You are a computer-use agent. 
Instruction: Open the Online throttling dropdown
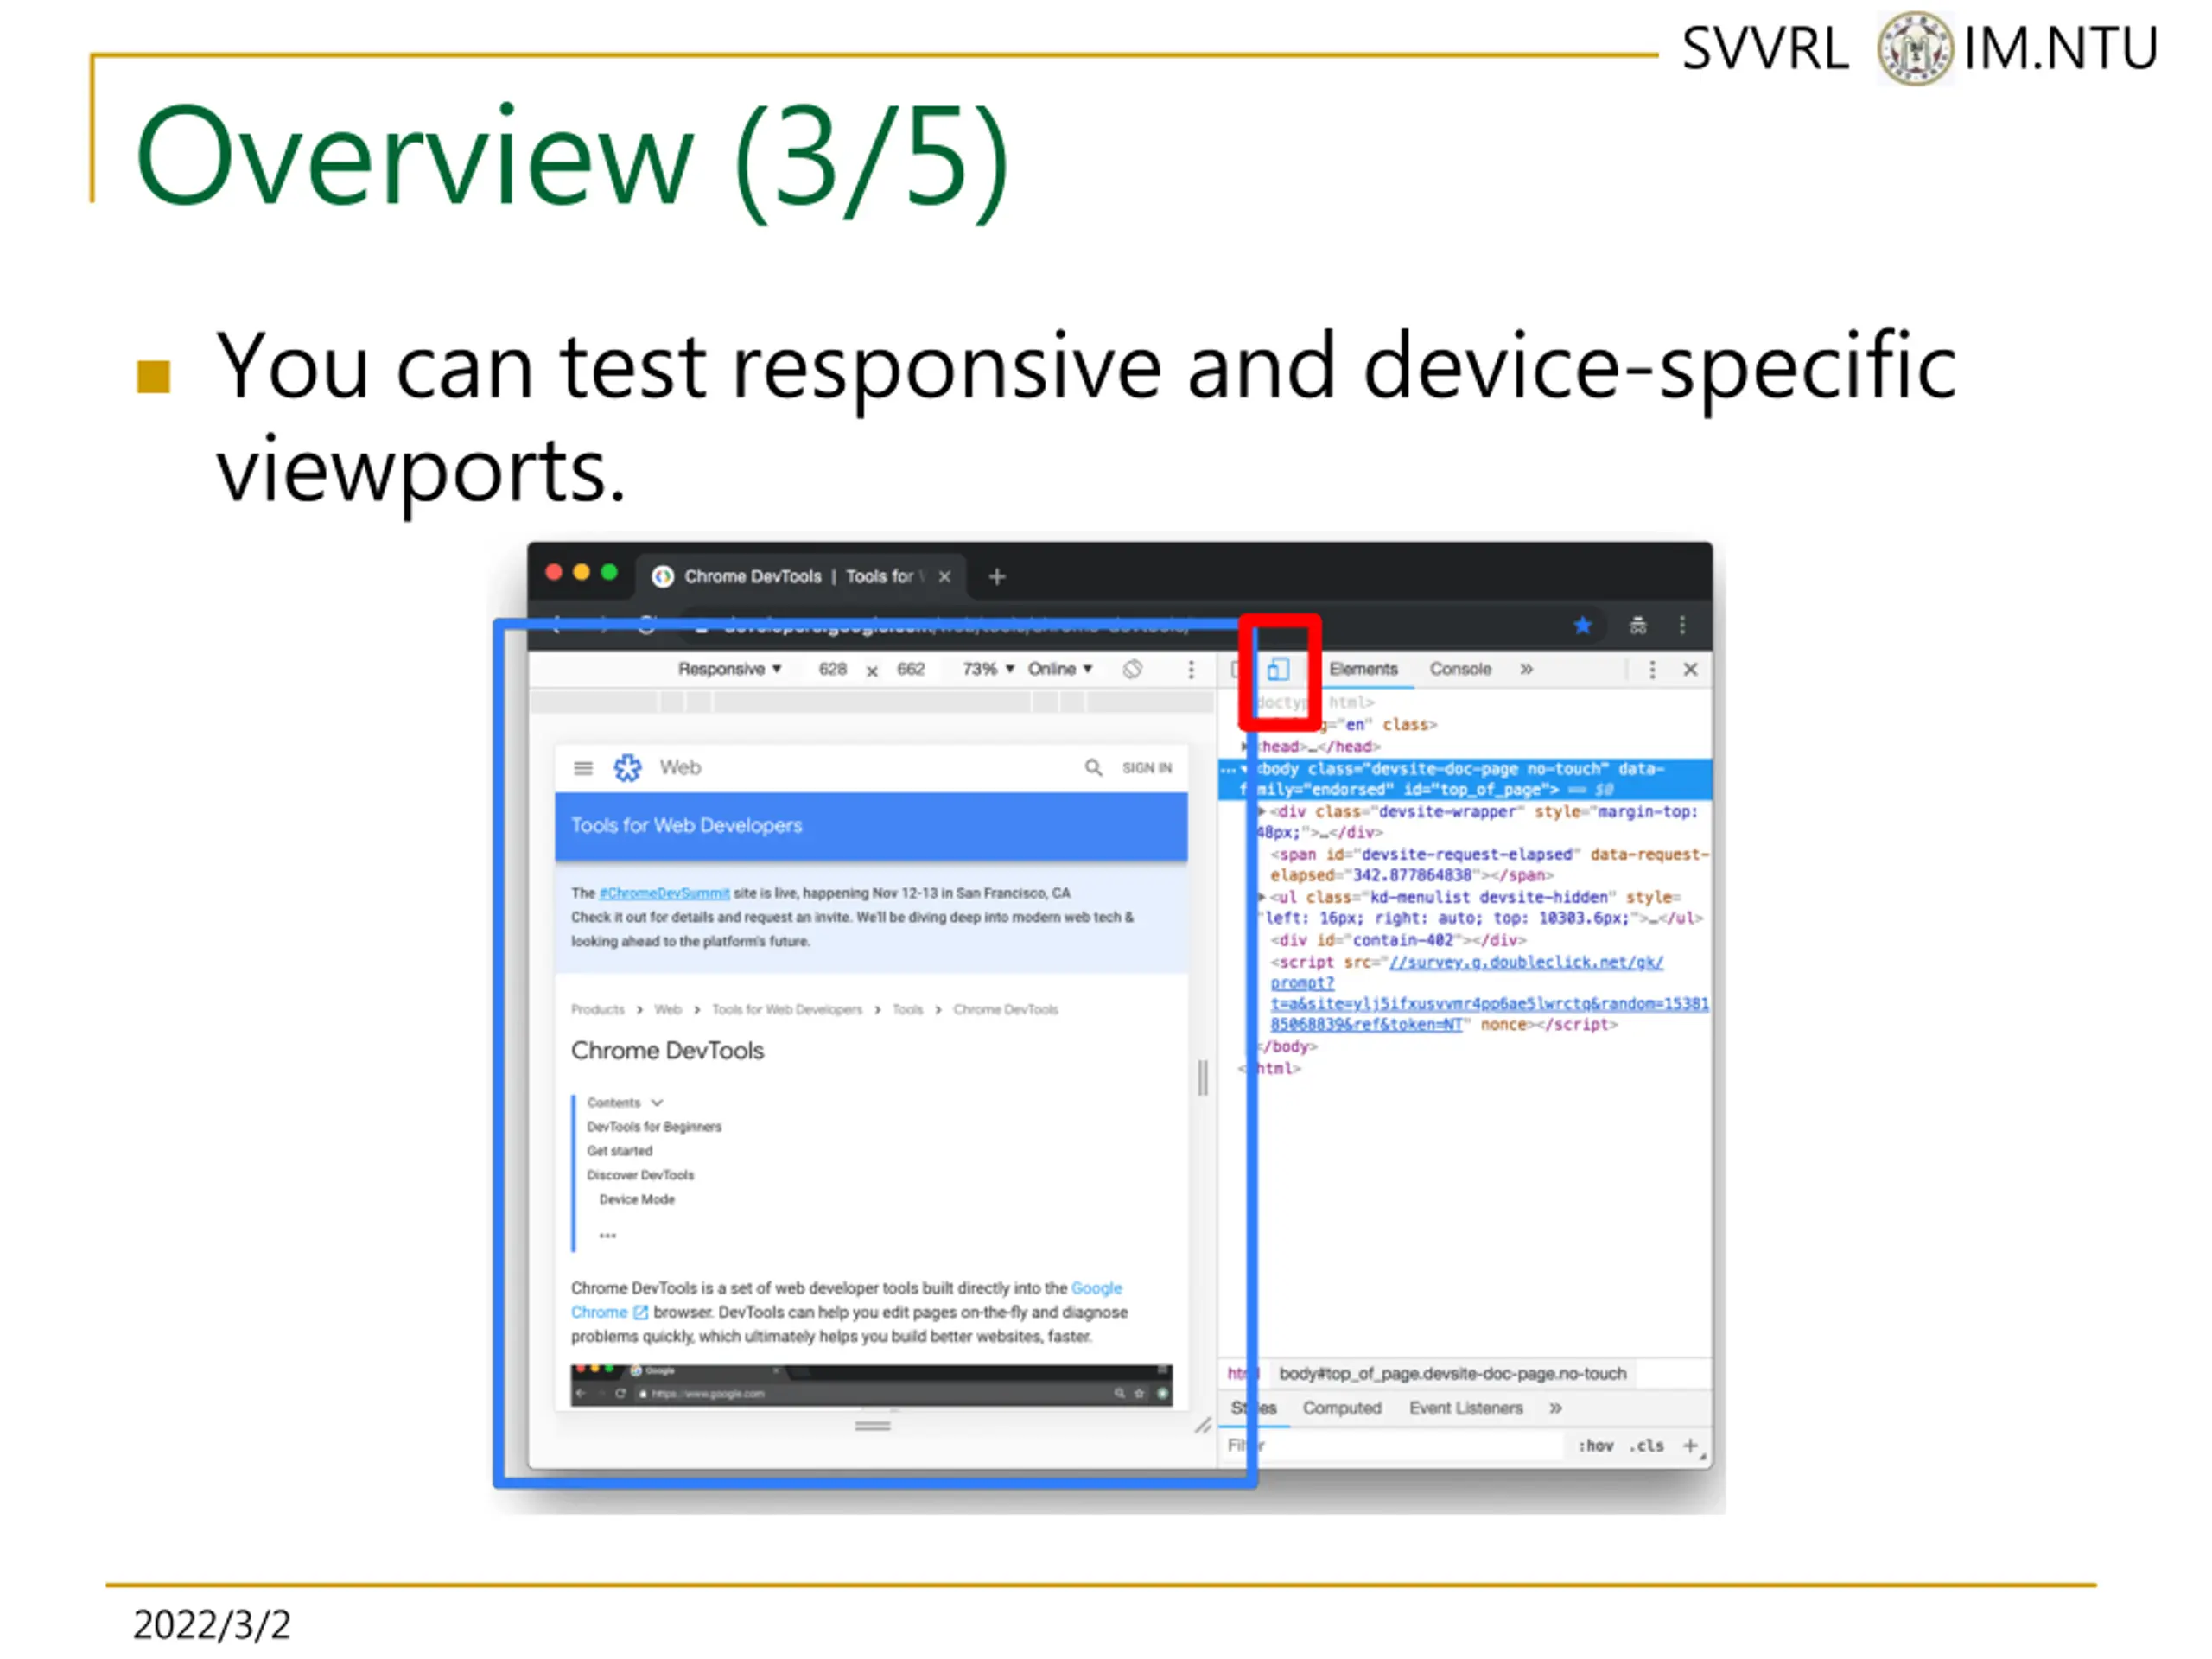pos(1060,669)
